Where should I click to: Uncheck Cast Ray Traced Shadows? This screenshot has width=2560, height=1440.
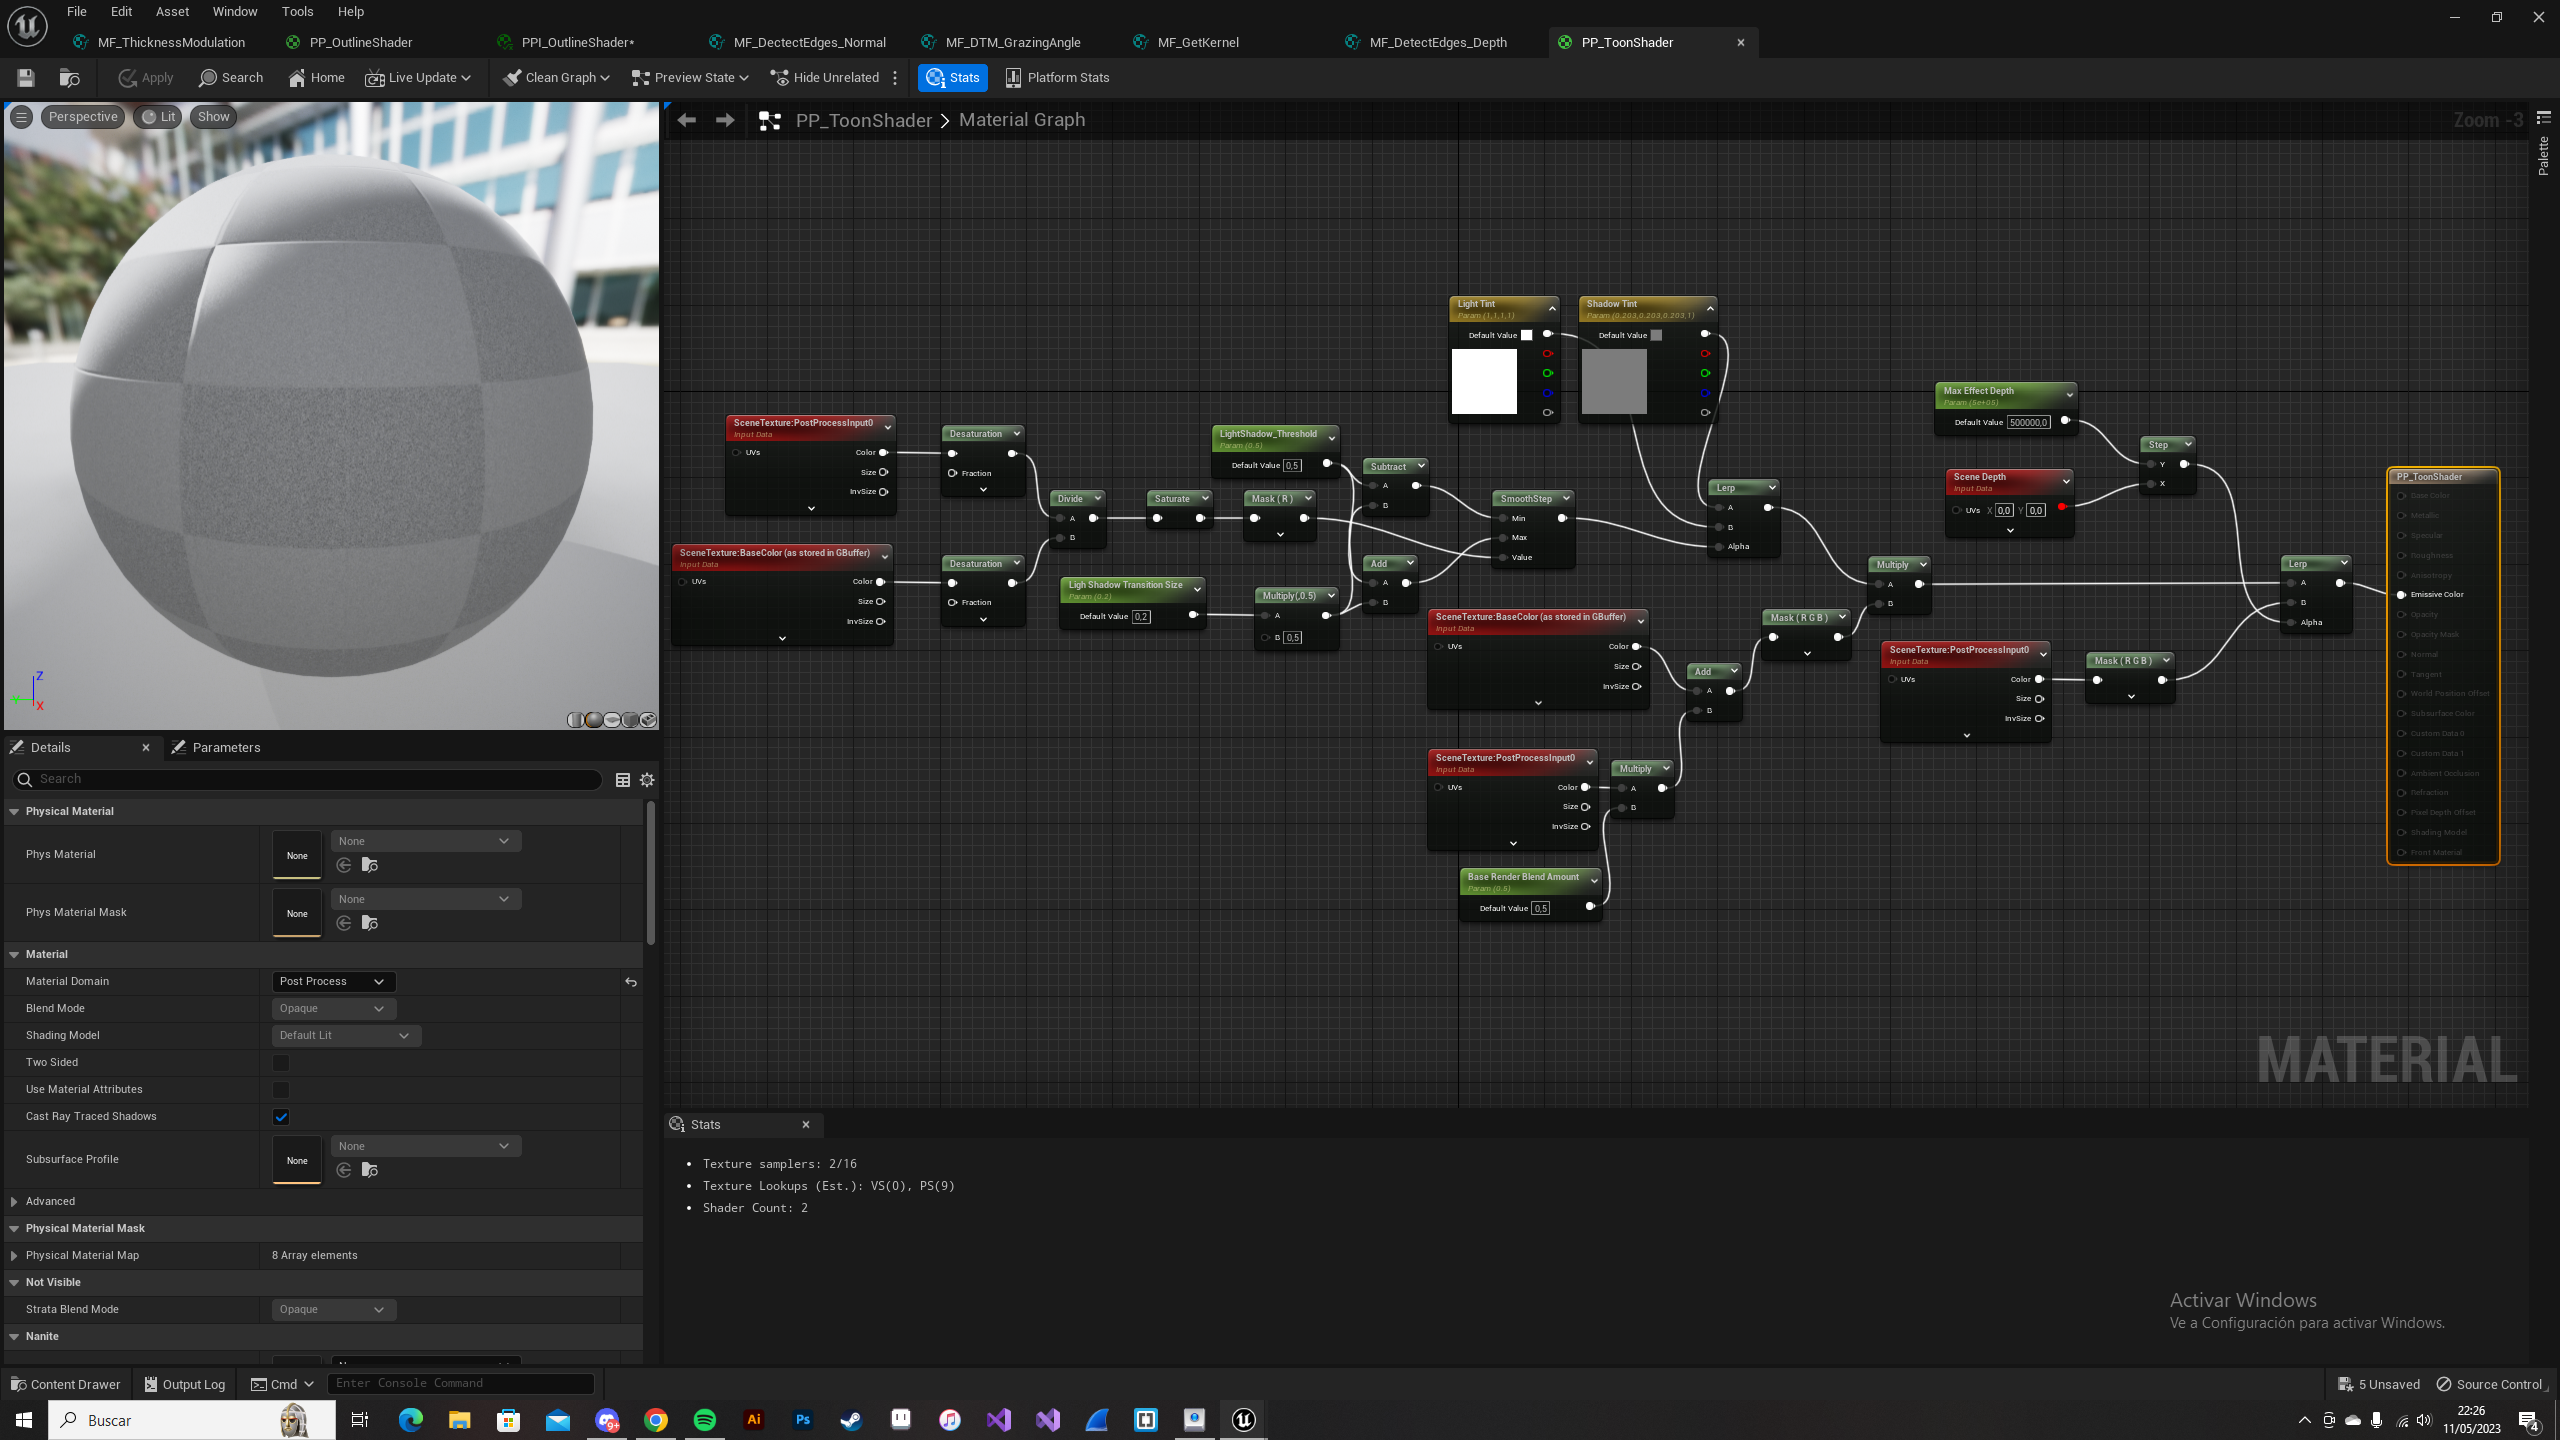(x=281, y=1117)
